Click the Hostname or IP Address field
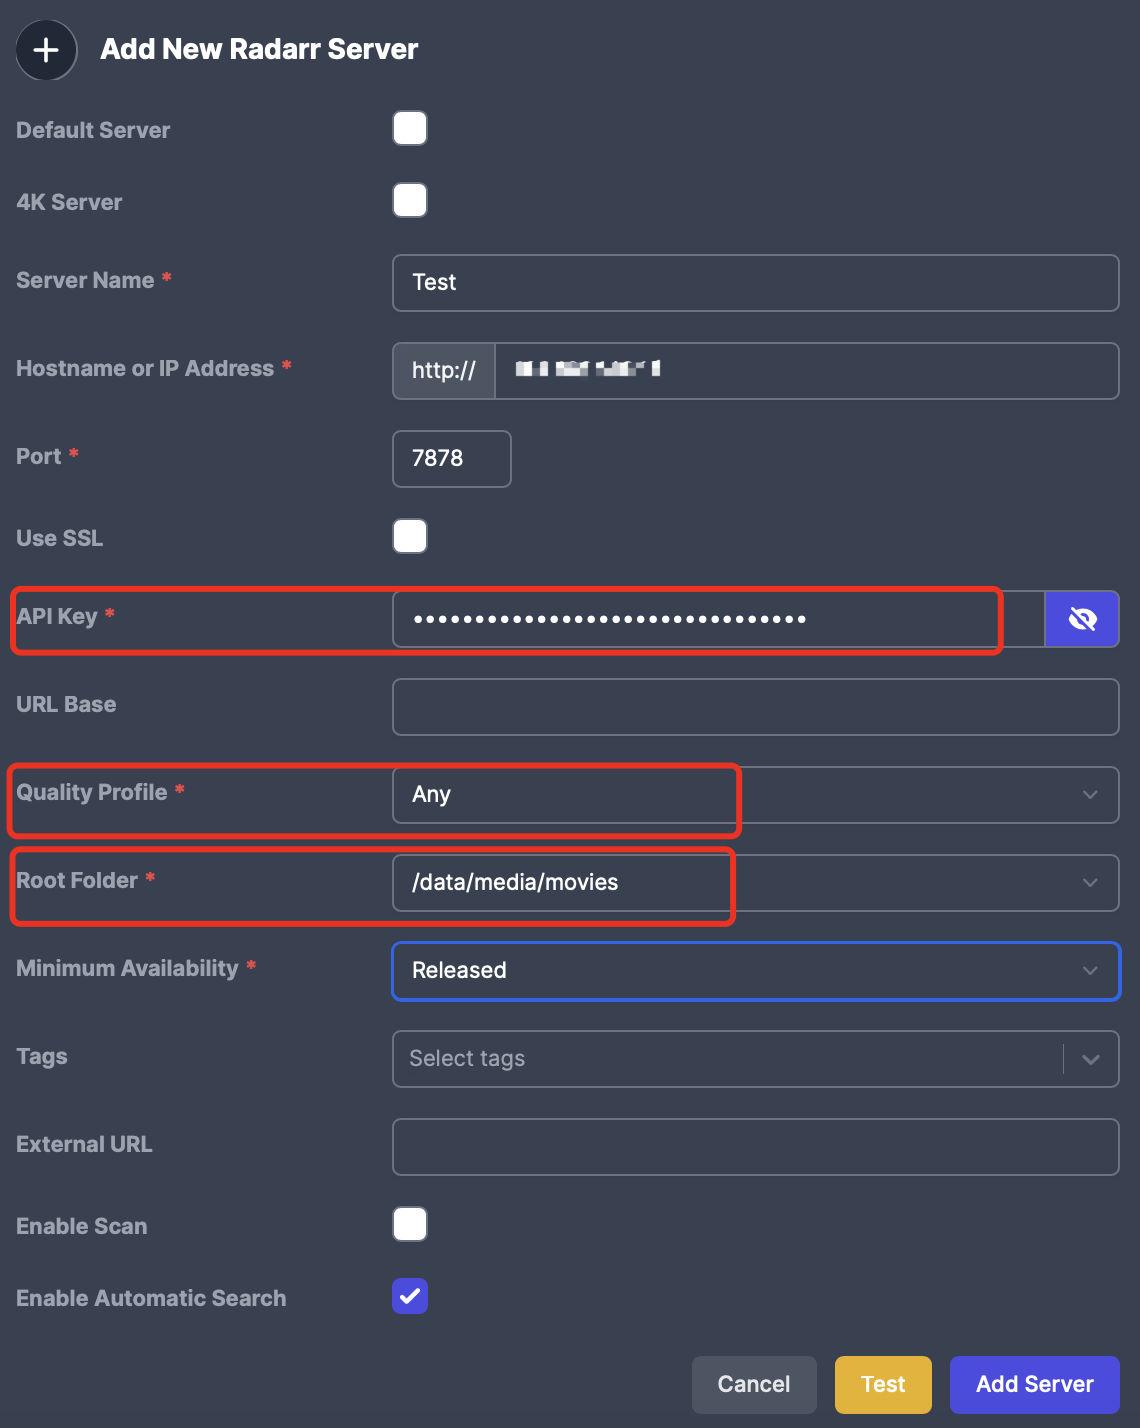This screenshot has width=1140, height=1428. tap(805, 371)
